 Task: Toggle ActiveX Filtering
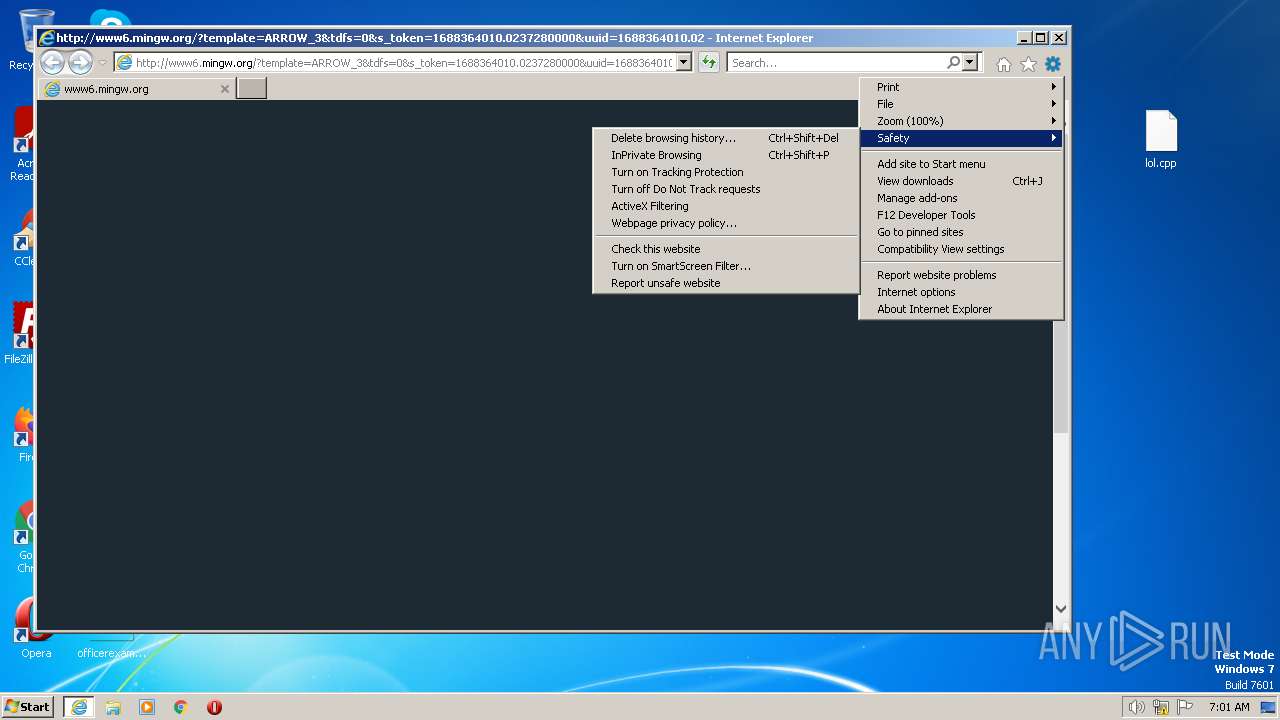[x=726, y=206]
